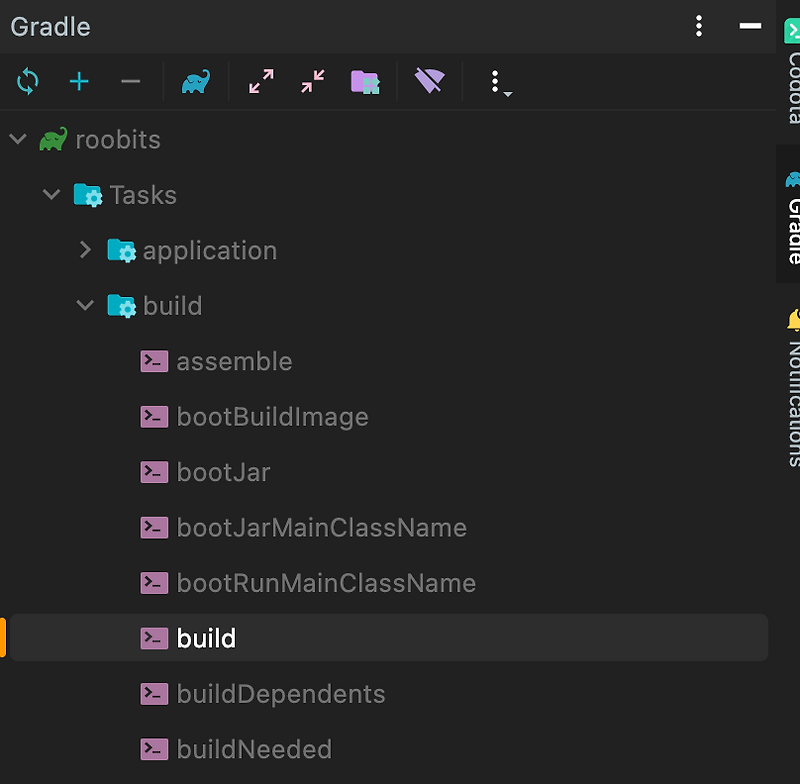800x784 pixels.
Task: Link a new Gradle project with the plus icon
Action: pyautogui.click(x=79, y=81)
